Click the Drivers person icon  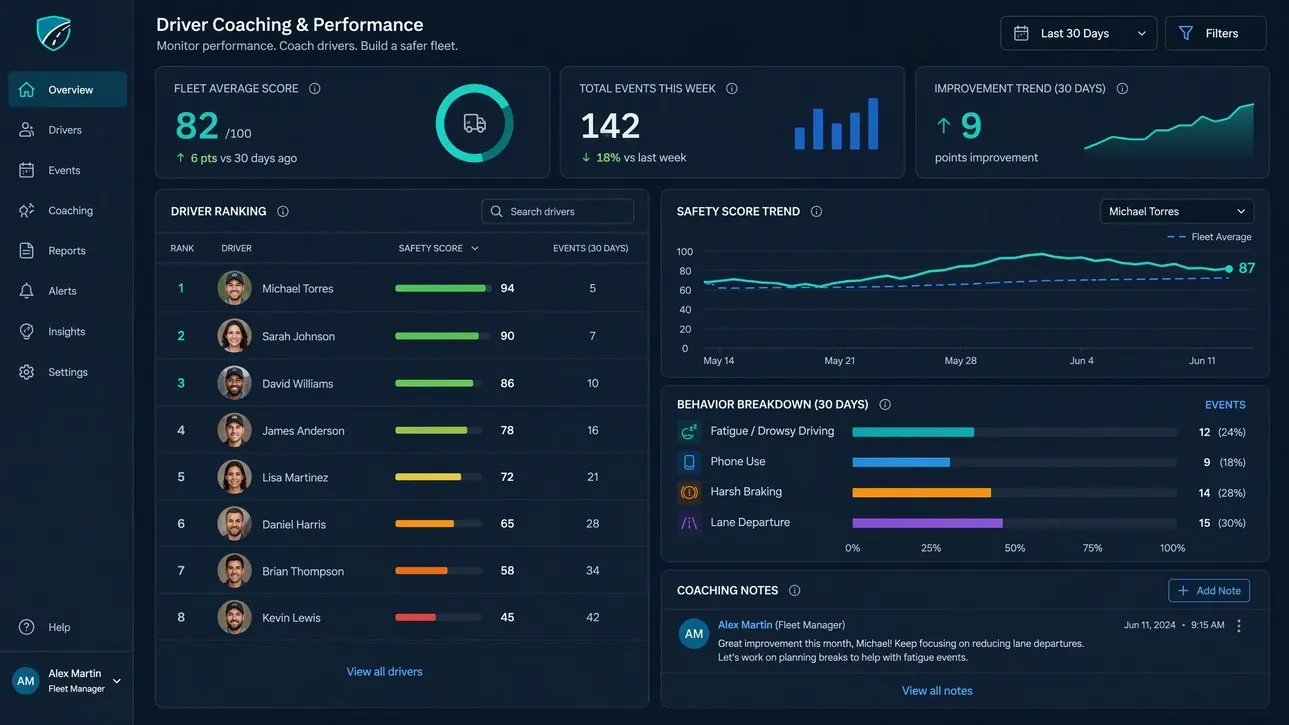pyautogui.click(x=27, y=130)
